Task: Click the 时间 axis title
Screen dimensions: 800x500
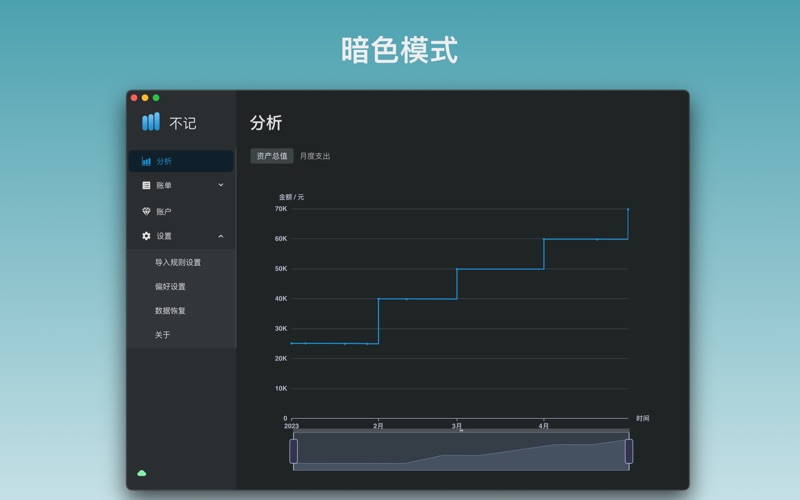Action: 643,418
